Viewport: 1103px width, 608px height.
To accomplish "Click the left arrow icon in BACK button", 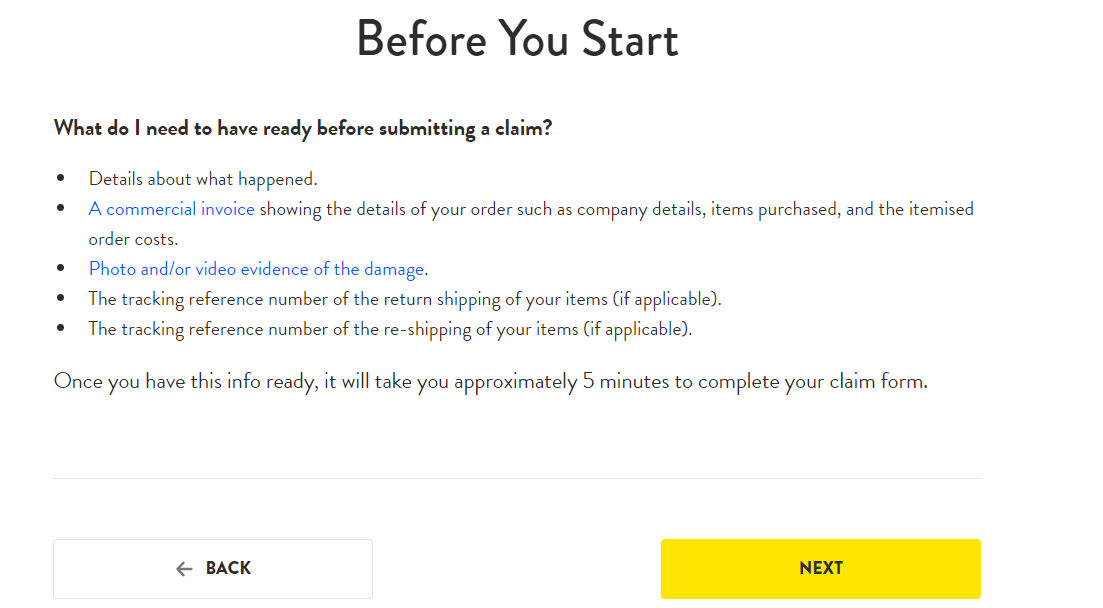I will point(184,569).
